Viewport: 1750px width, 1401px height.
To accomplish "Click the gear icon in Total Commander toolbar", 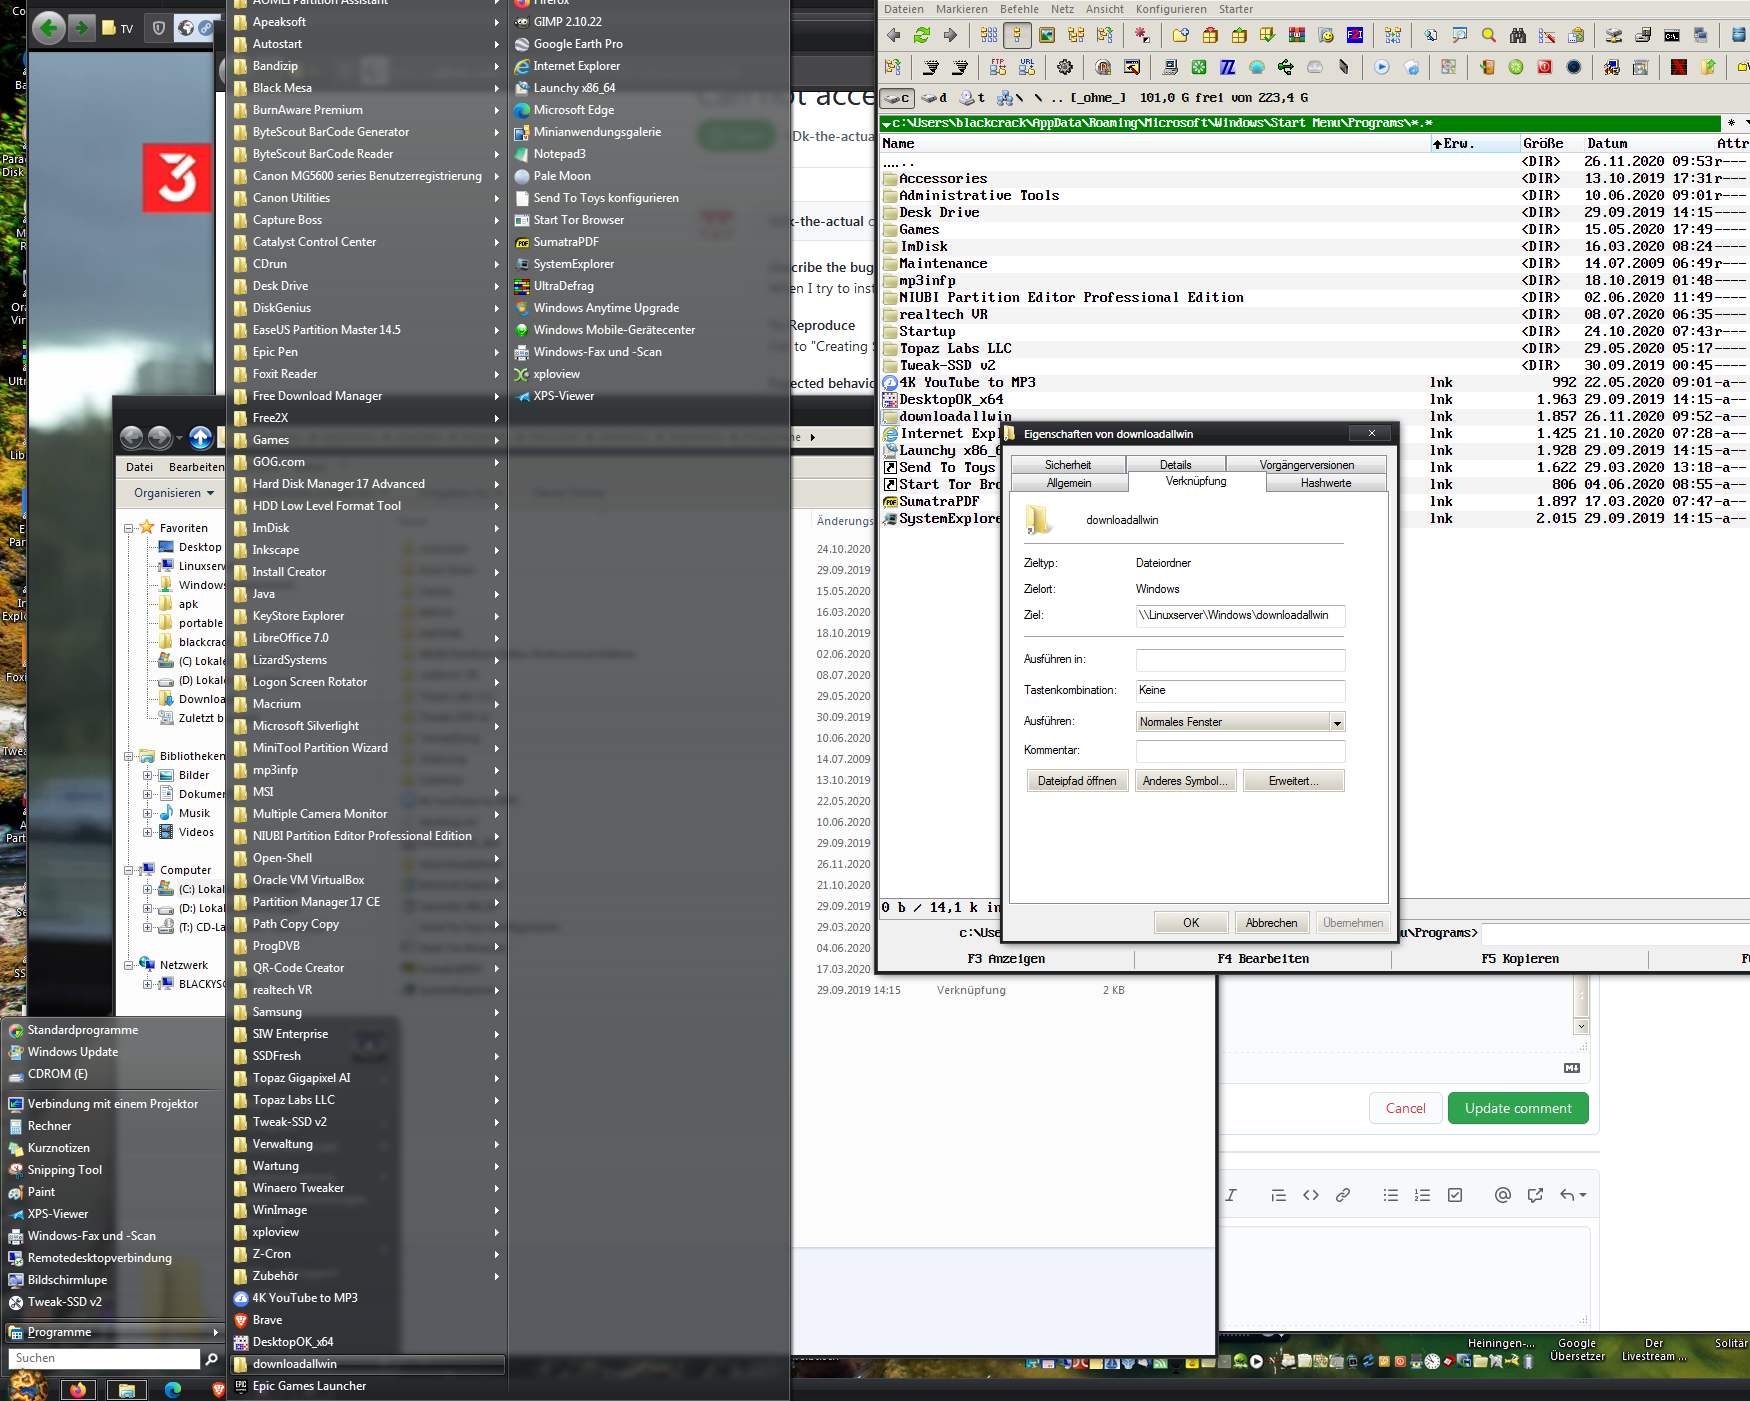I will pyautogui.click(x=1064, y=67).
